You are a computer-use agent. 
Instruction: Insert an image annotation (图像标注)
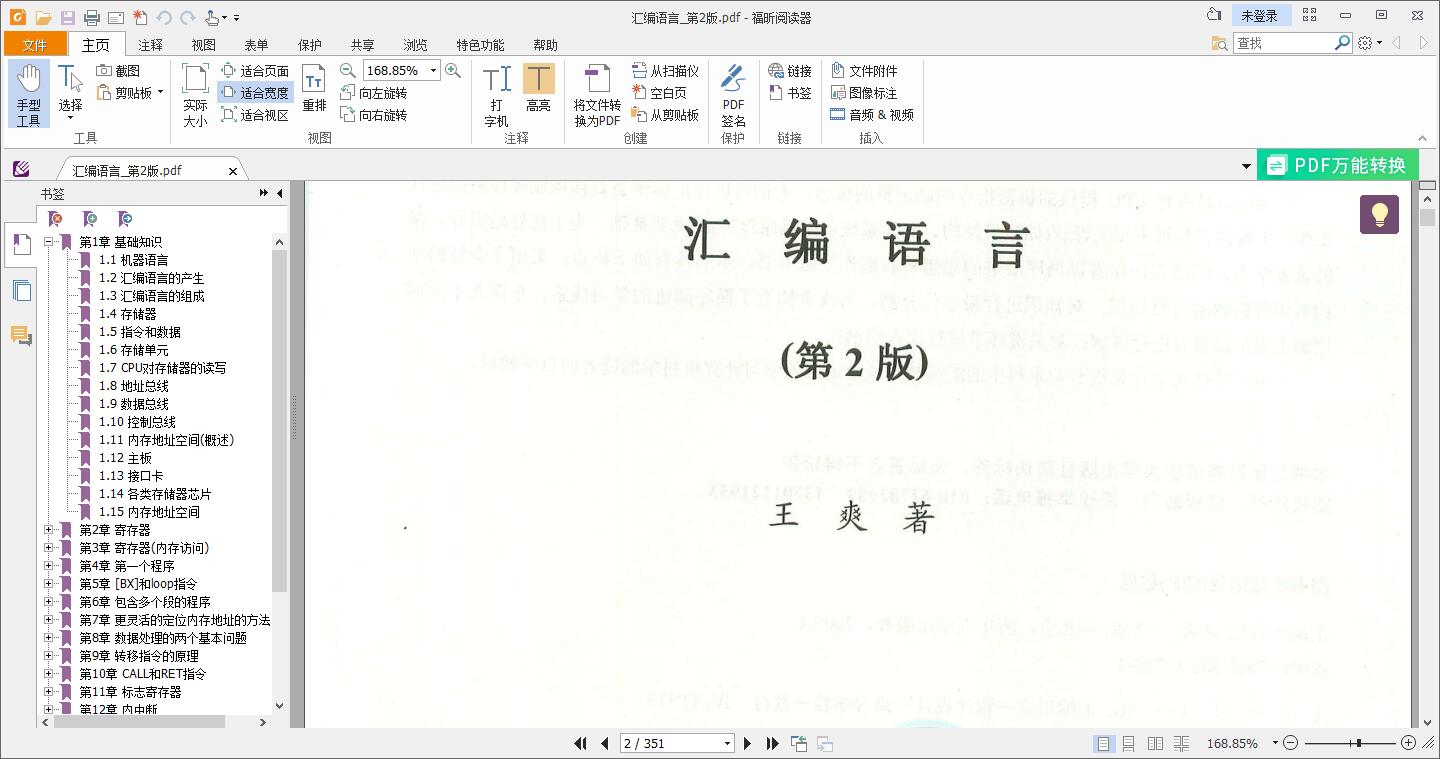866,92
